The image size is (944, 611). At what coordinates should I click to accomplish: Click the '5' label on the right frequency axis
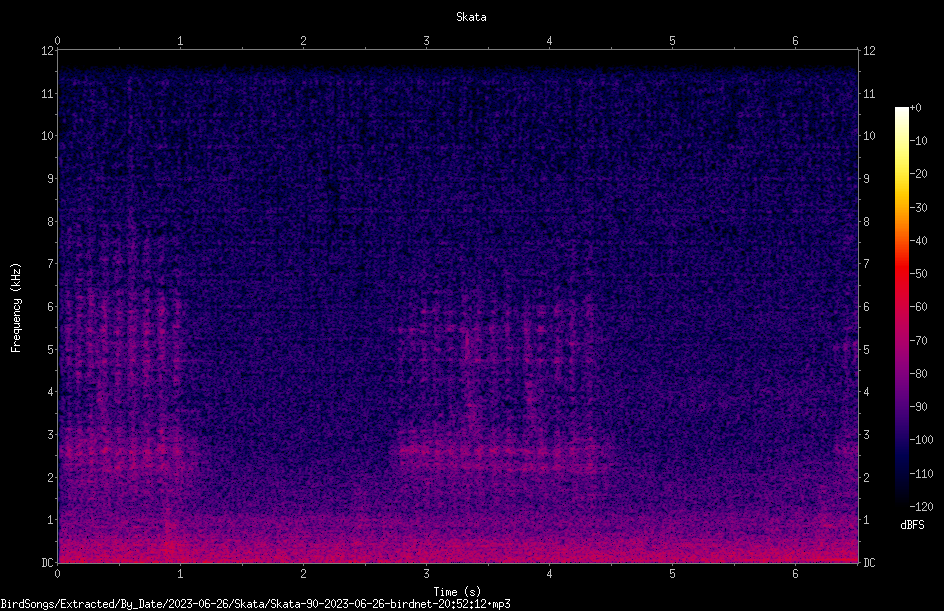pos(866,349)
